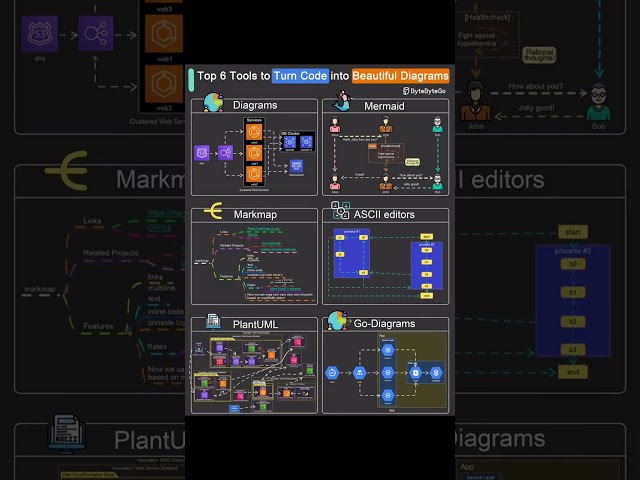Click the ASCII editors icon beside its title
The image size is (640, 480).
pos(340,210)
